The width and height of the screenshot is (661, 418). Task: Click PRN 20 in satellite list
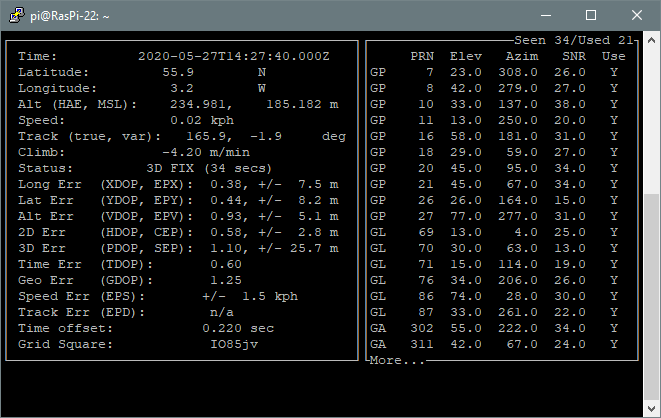[x=426, y=169]
